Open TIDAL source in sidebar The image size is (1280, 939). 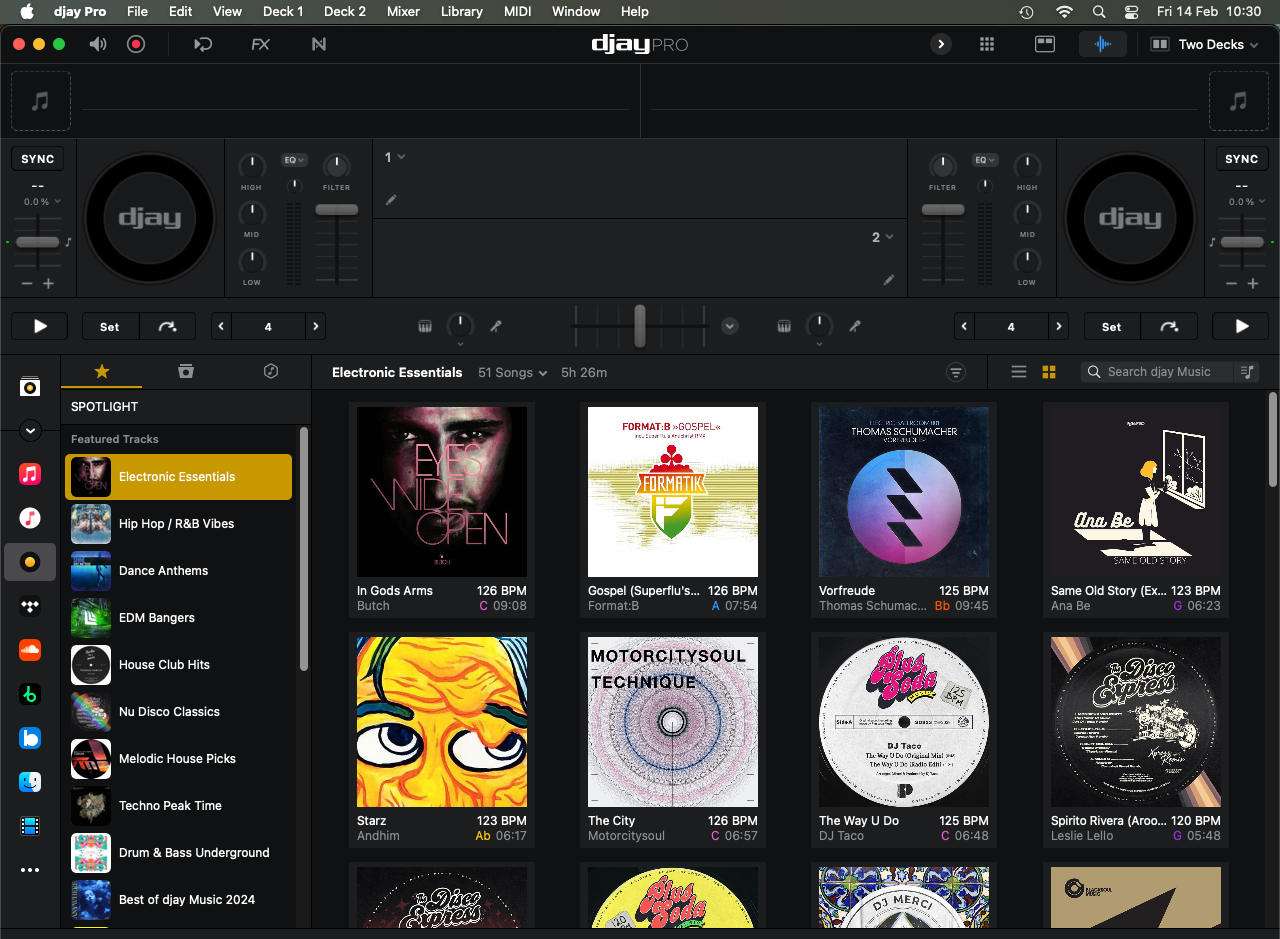30,606
